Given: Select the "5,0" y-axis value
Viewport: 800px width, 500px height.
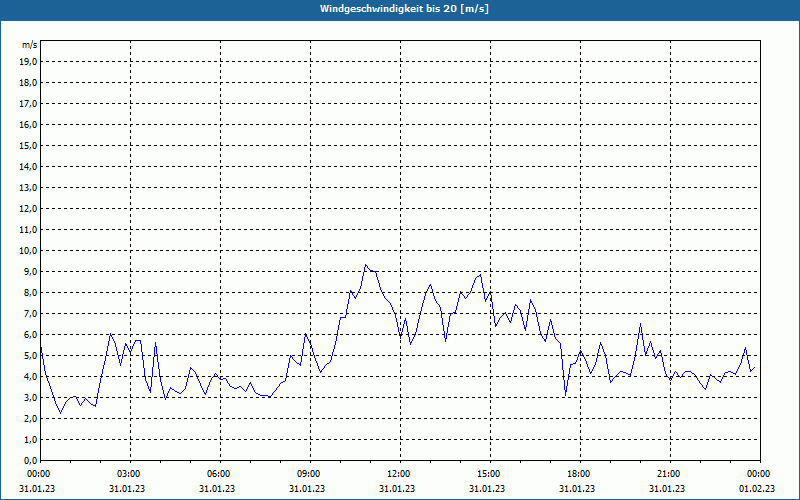Looking at the screenshot, I should [x=30, y=356].
